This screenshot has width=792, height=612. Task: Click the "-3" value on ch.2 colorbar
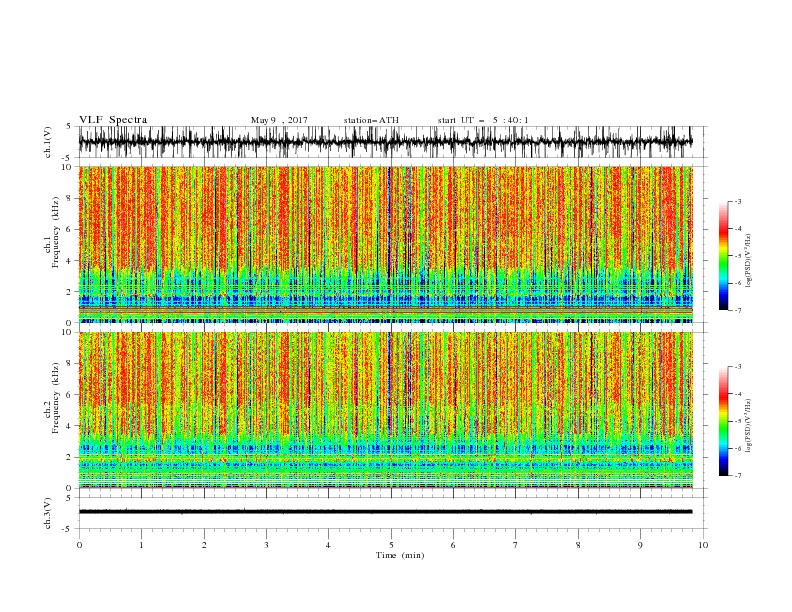(x=738, y=367)
